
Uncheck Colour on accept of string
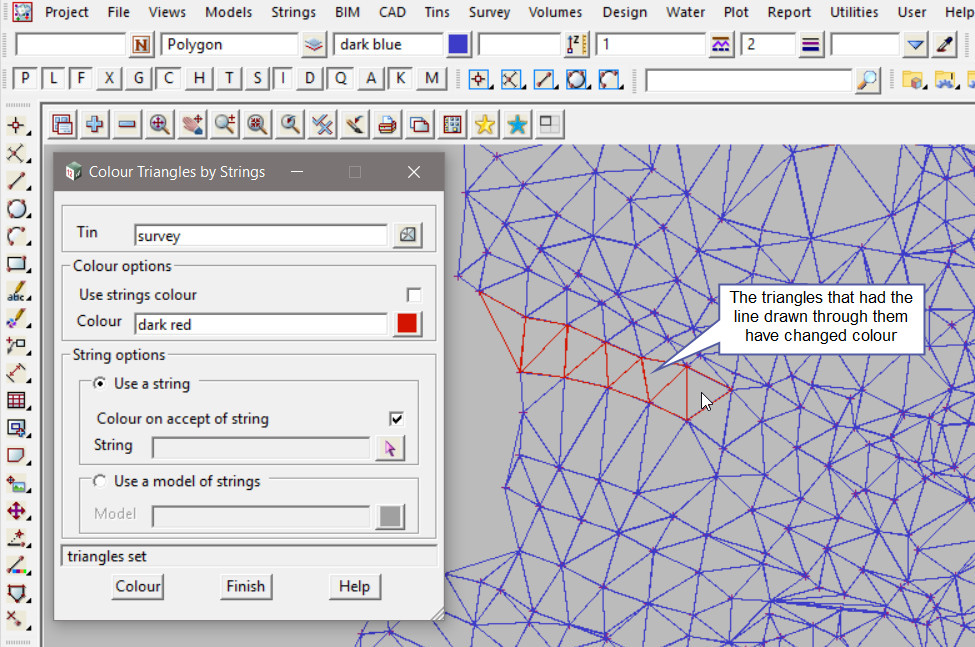click(x=396, y=418)
